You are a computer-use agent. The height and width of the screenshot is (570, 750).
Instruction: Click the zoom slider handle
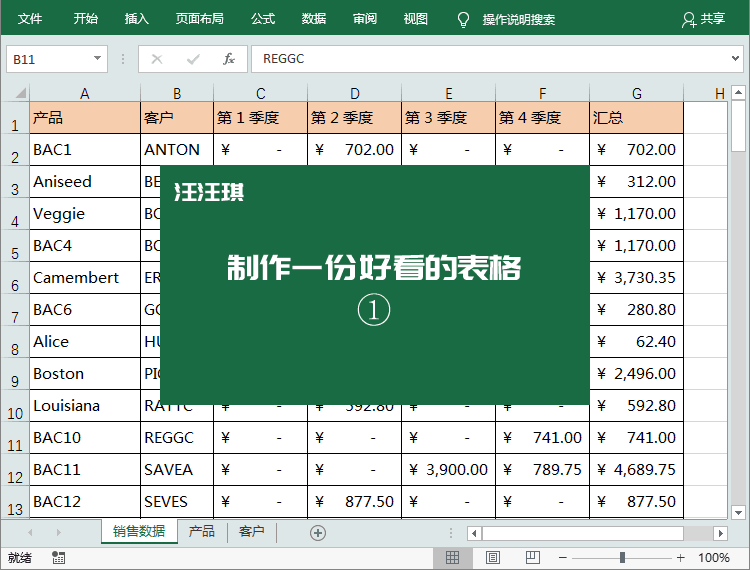pos(622,557)
